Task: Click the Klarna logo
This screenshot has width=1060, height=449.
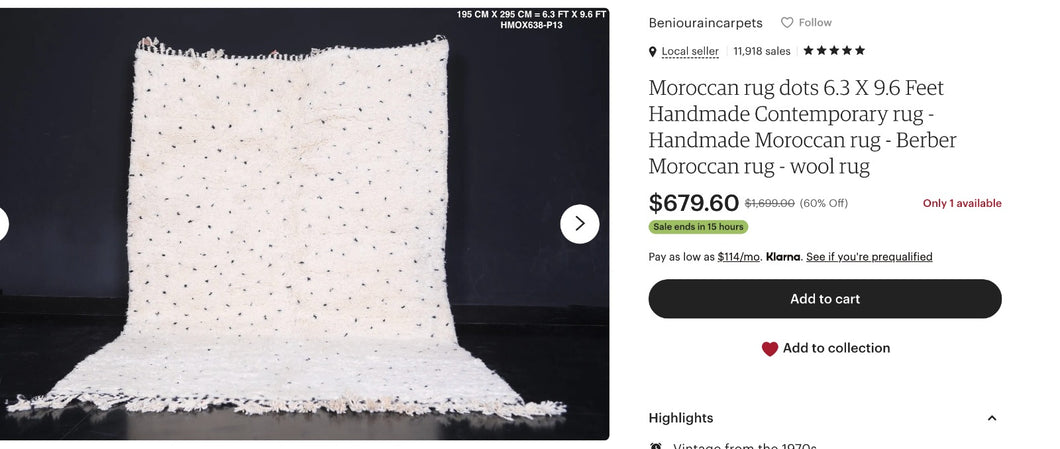Action: (x=783, y=257)
